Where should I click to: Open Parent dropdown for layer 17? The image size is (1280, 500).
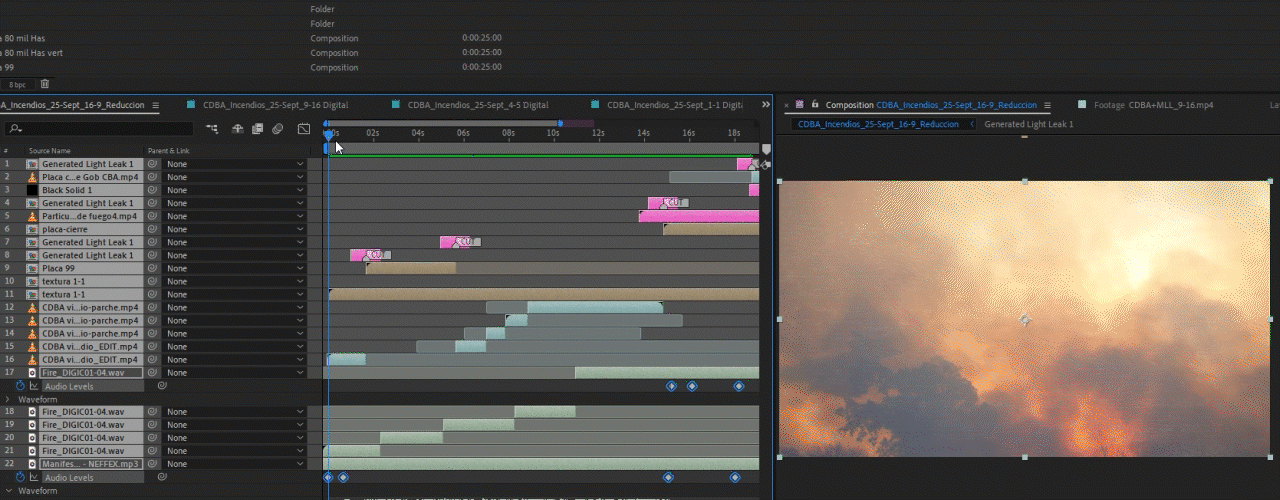pos(235,372)
